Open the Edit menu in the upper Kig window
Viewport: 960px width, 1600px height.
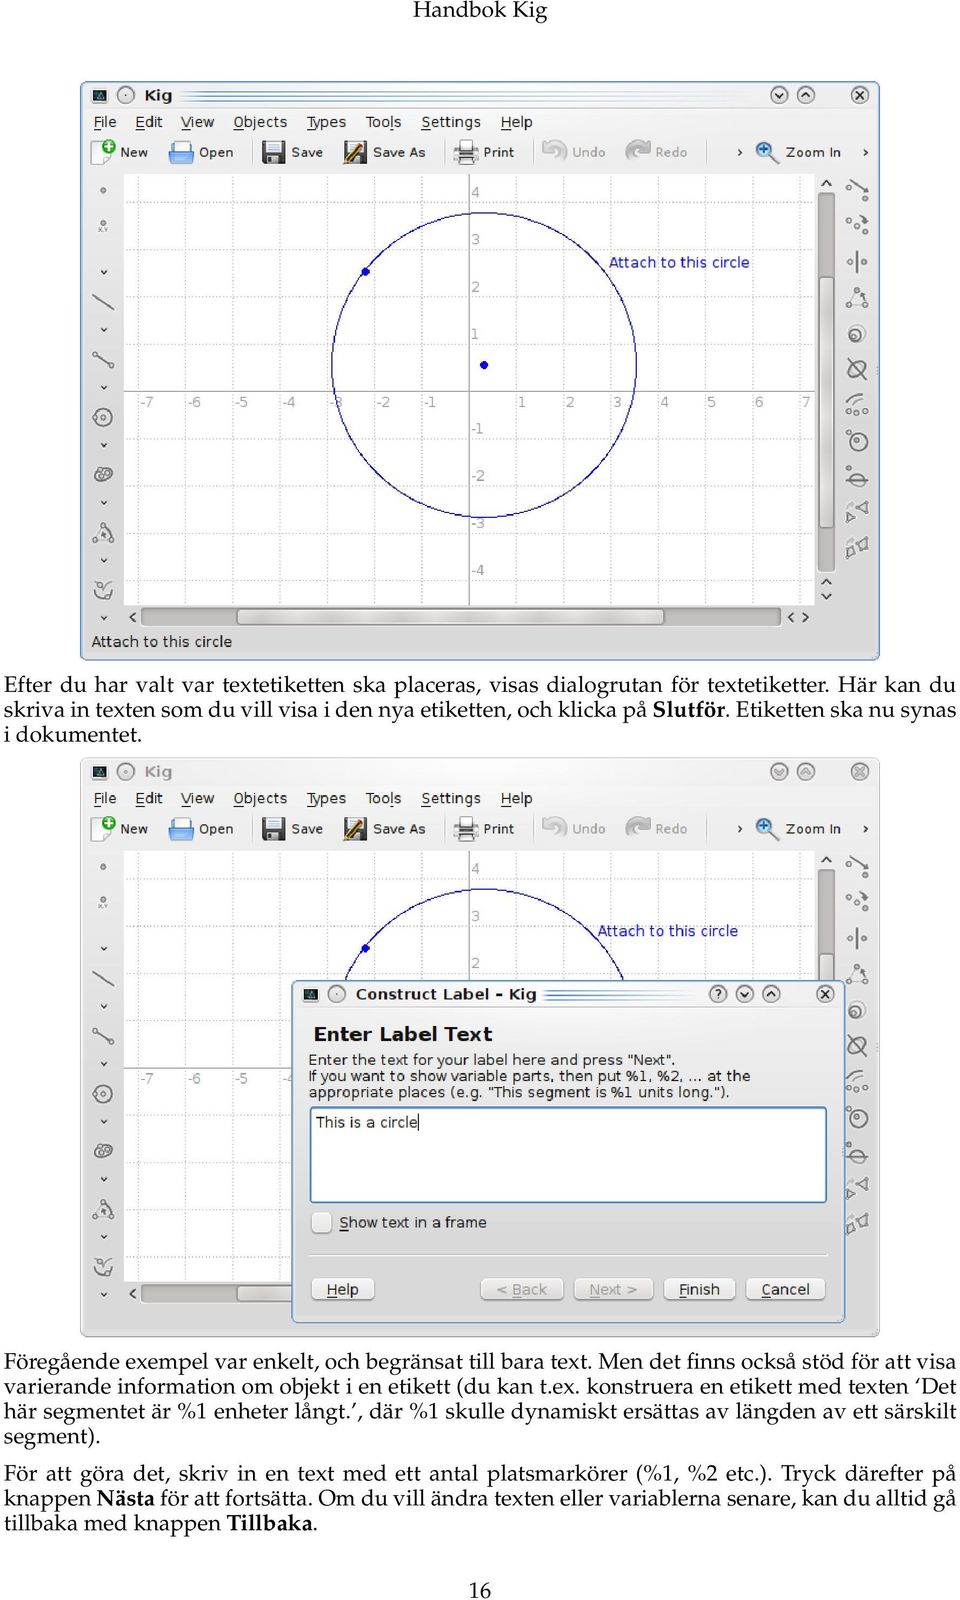149,122
